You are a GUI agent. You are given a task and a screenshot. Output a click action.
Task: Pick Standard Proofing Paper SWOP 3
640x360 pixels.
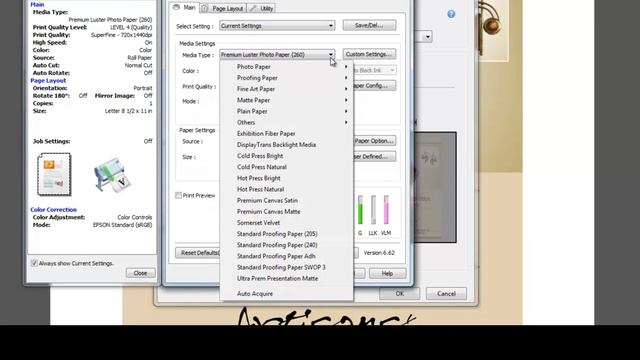click(x=287, y=267)
